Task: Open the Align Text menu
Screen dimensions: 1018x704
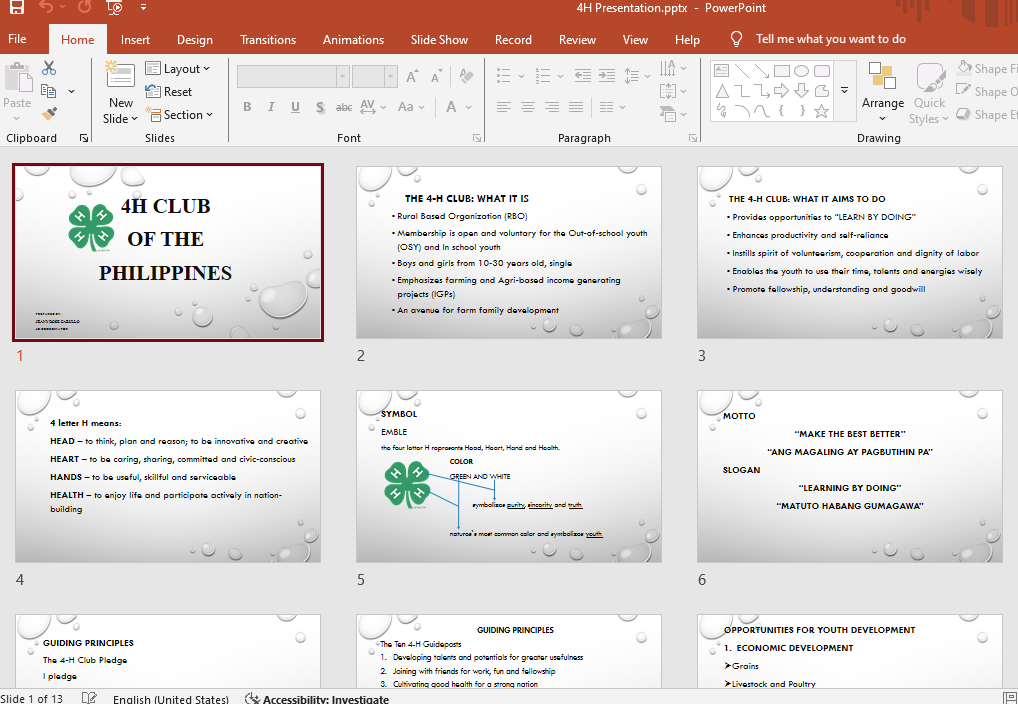Action: pyautogui.click(x=673, y=91)
